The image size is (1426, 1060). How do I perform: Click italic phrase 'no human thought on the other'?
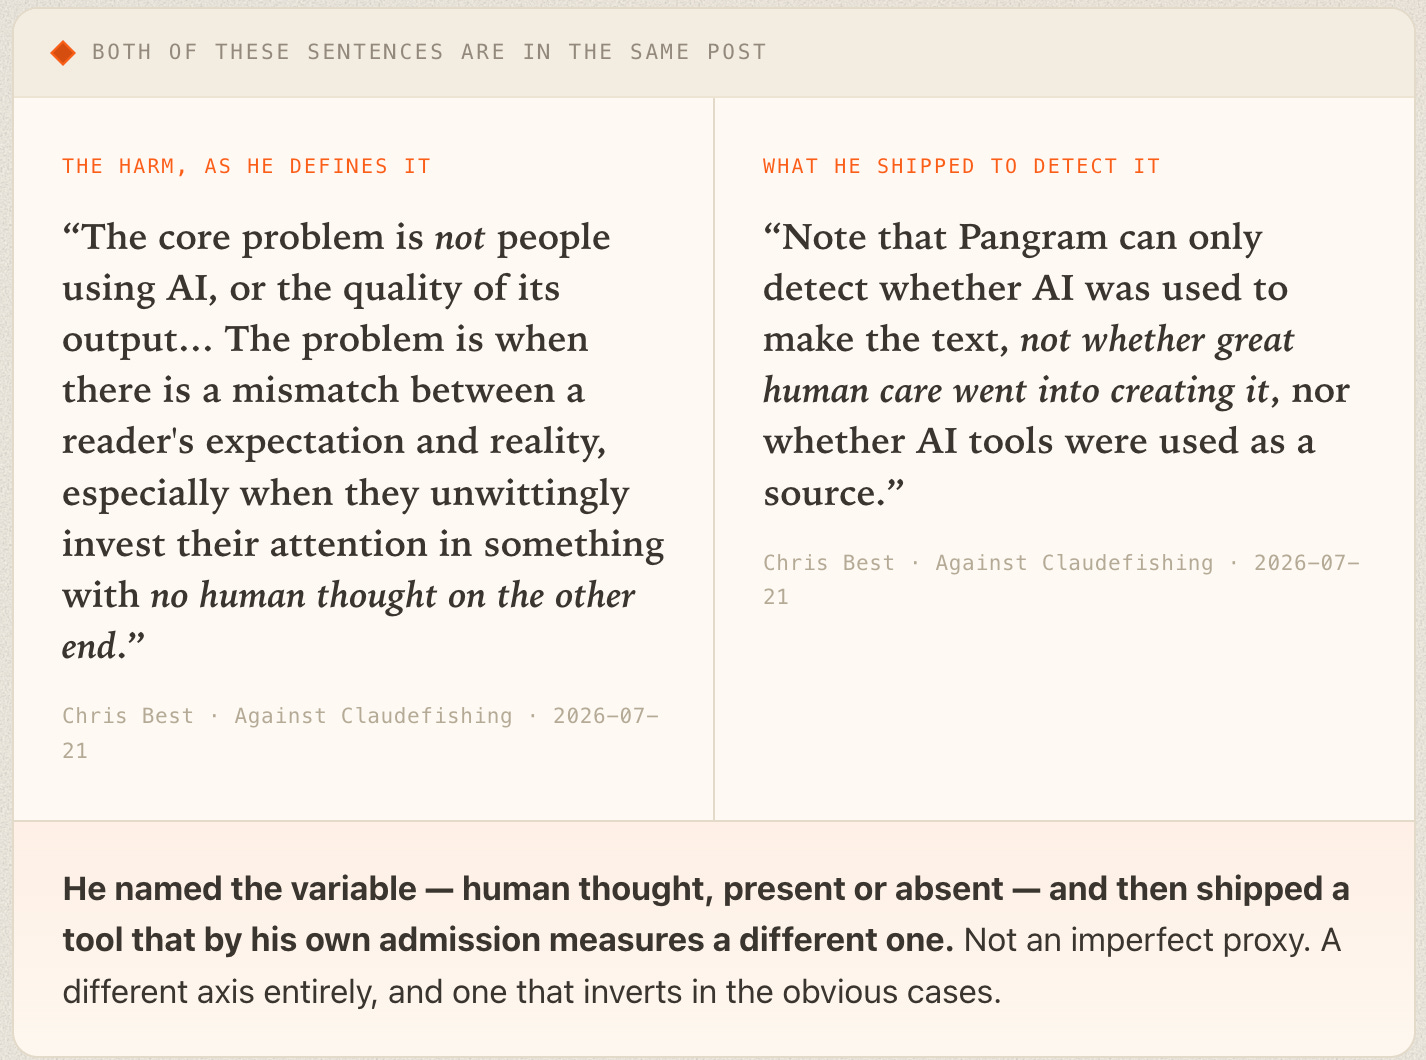392,596
